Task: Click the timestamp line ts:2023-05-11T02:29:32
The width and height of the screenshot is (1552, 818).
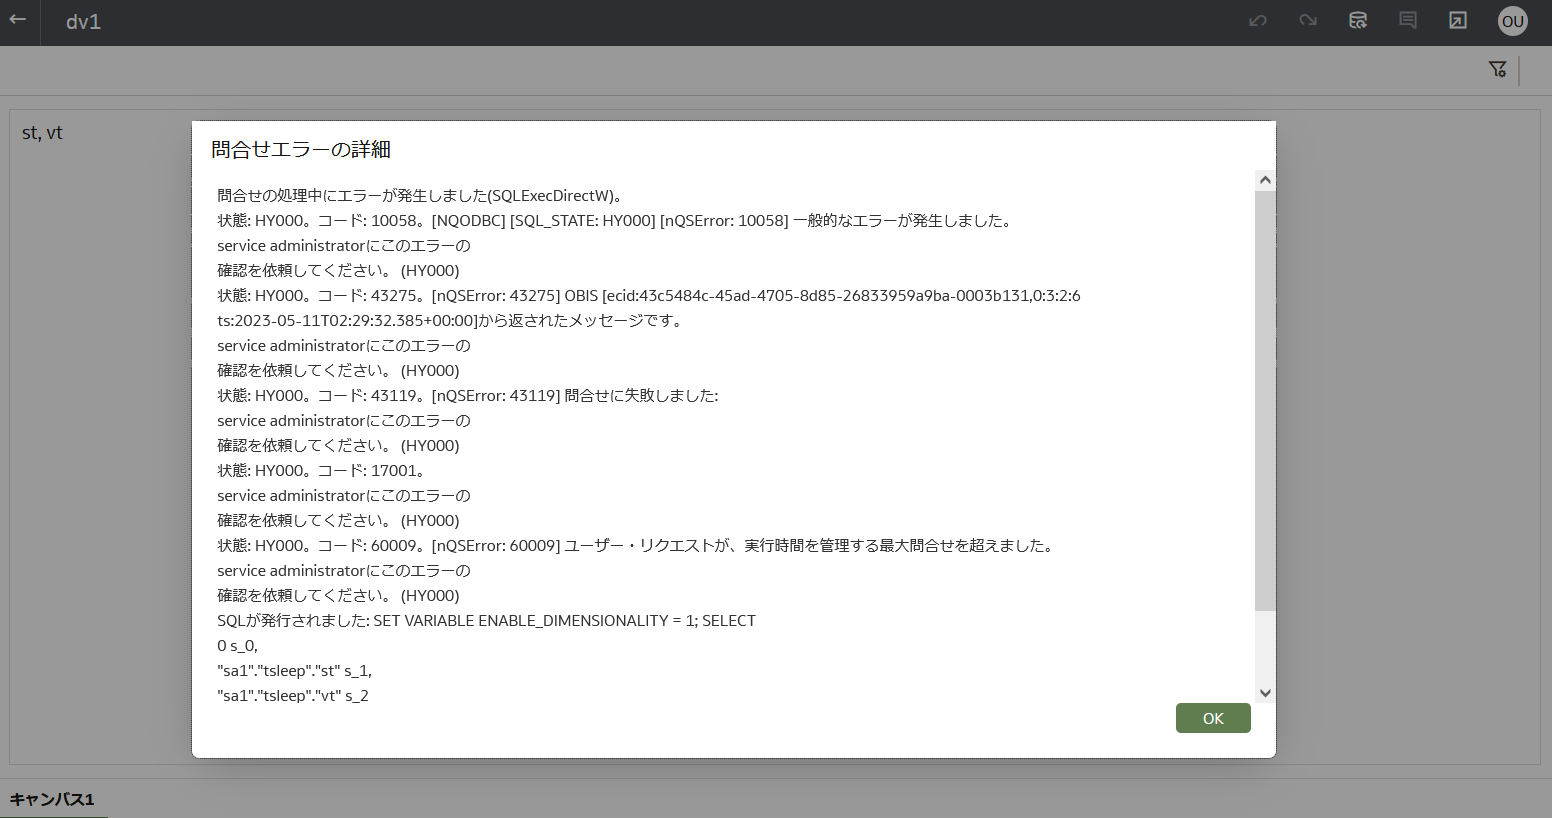Action: (x=450, y=321)
